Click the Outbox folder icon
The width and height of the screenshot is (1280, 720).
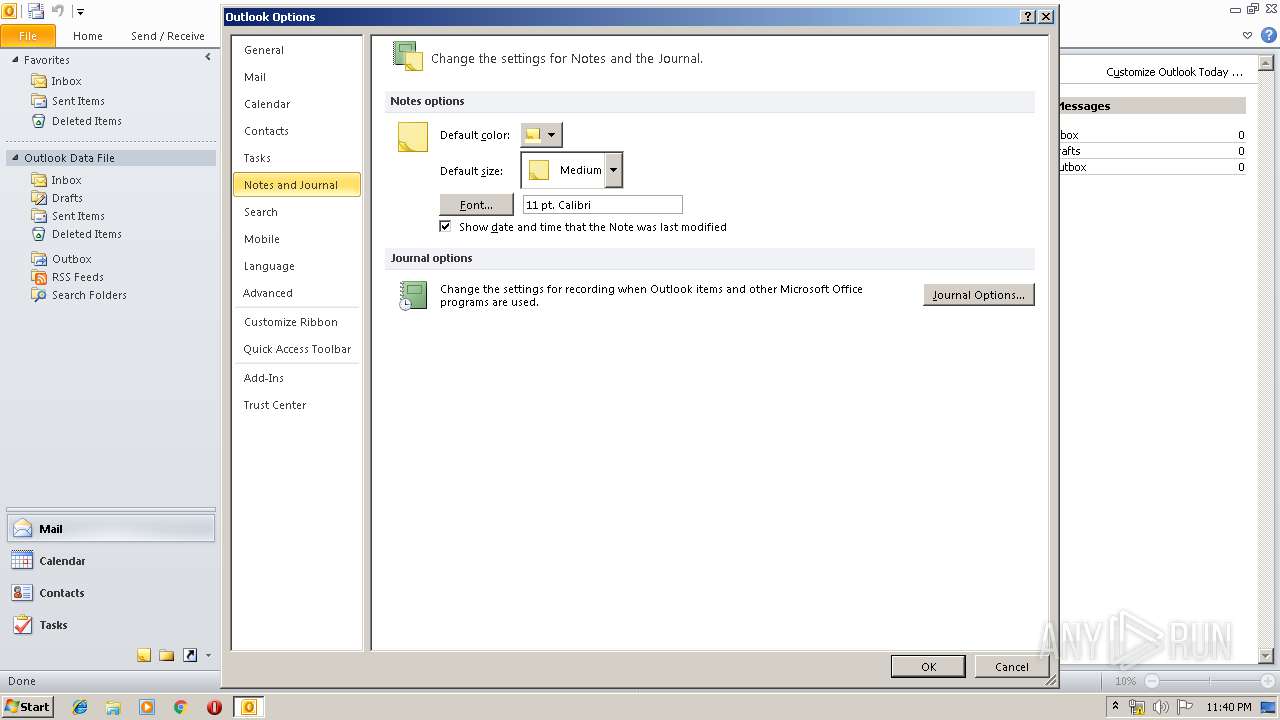click(x=39, y=259)
